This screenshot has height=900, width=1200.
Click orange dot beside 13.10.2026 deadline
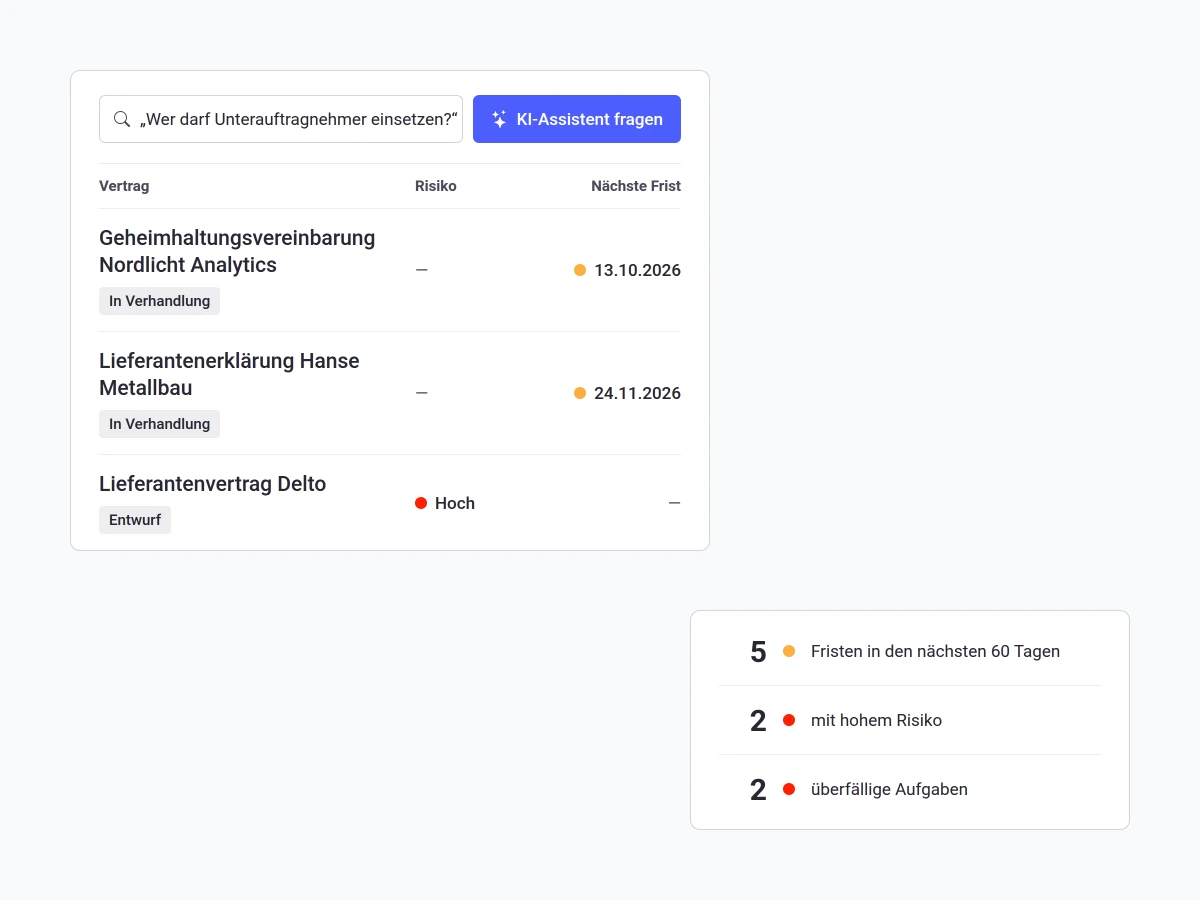580,270
